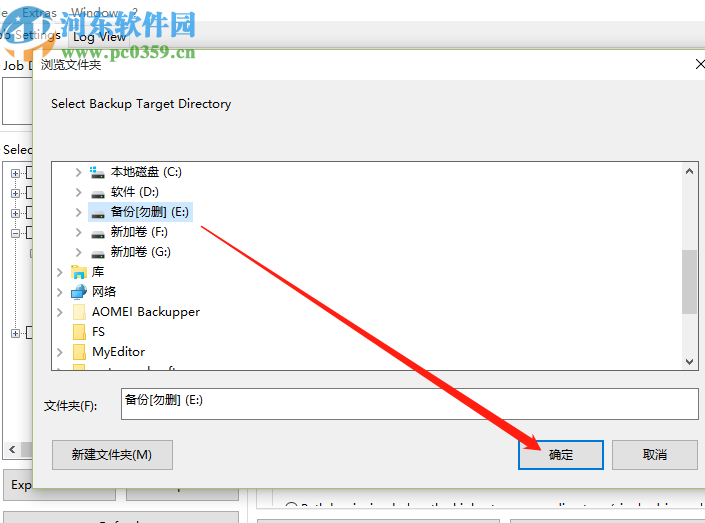Expand the 新加卷 (F:) drive node
This screenshot has height=523, width=705.
tap(78, 232)
